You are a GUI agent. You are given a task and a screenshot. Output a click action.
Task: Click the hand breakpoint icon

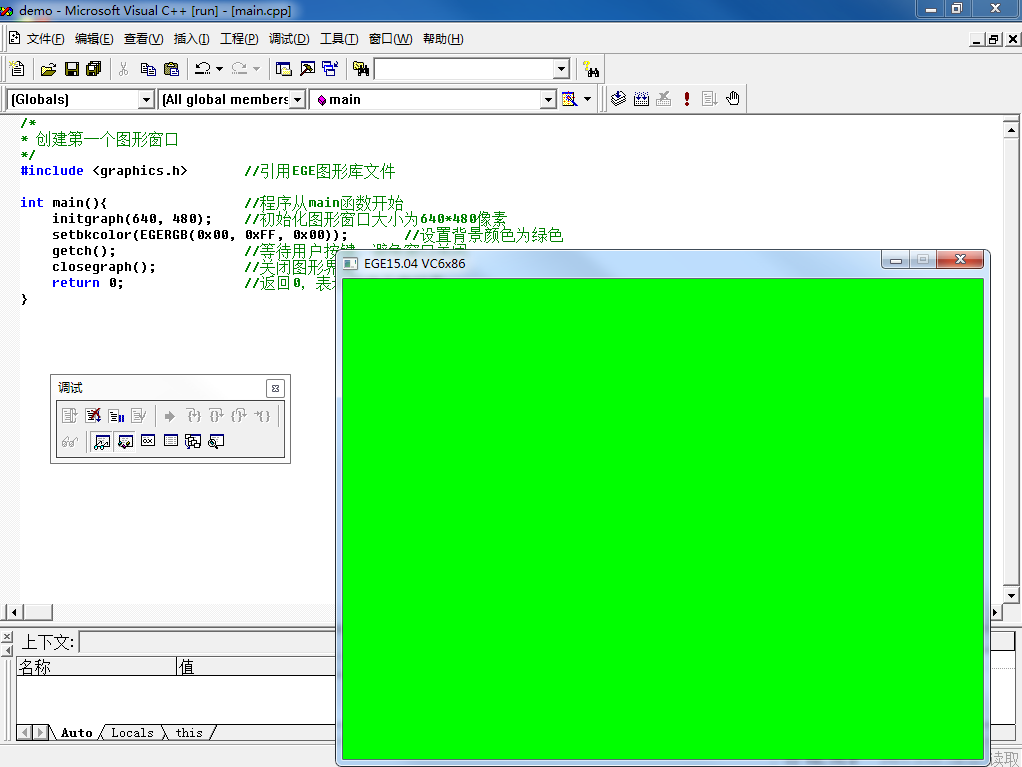pos(733,99)
